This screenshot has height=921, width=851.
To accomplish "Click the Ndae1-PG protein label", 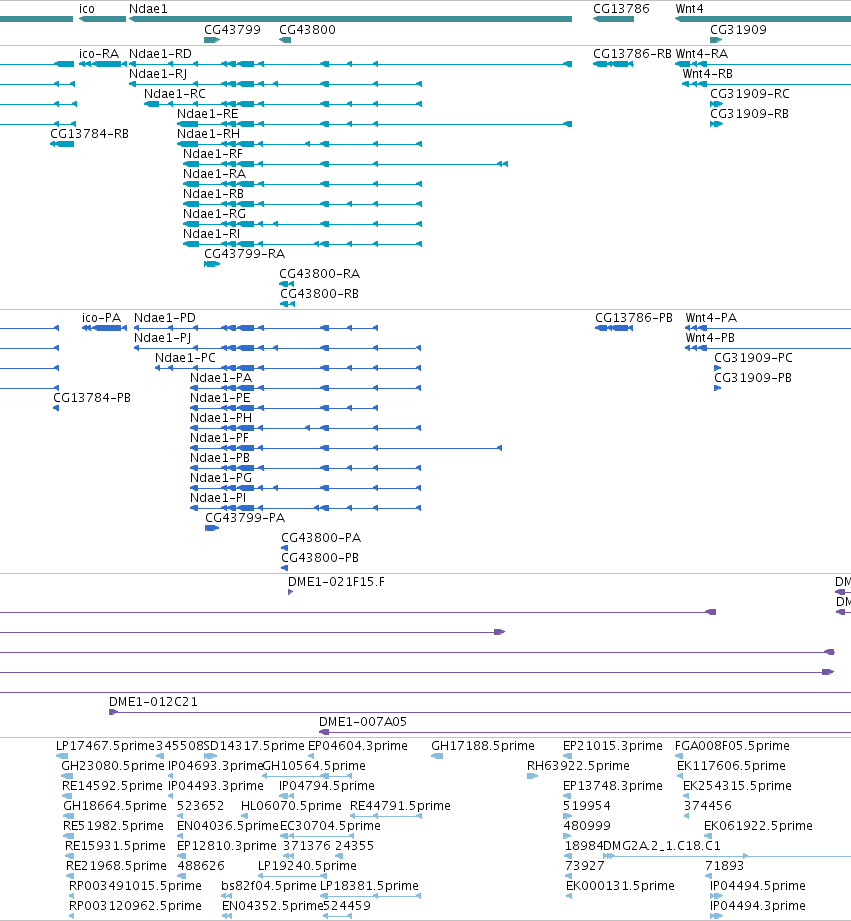I will [221, 477].
